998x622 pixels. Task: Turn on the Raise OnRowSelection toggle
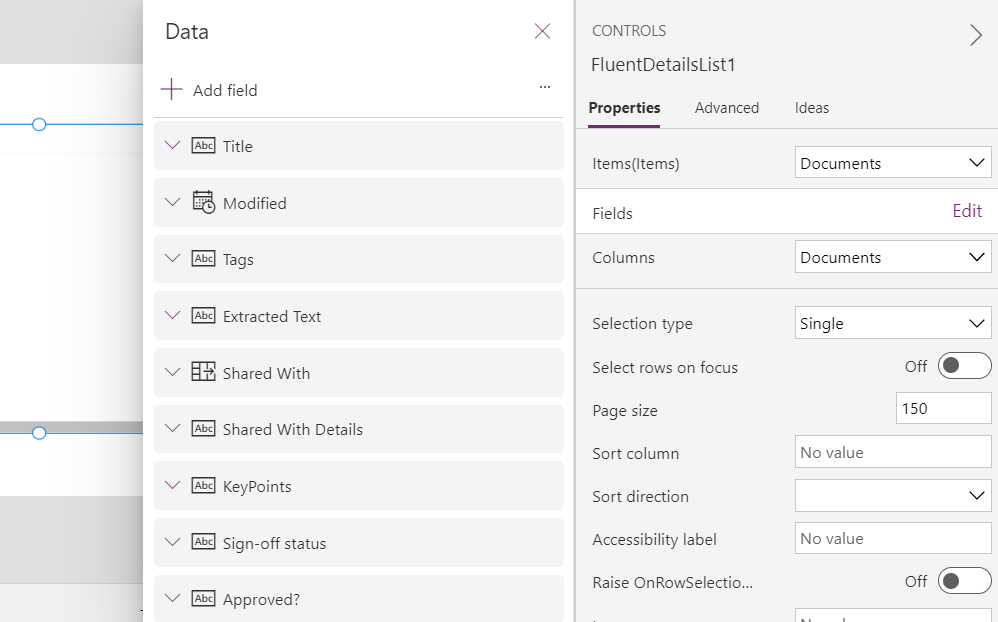coord(964,580)
